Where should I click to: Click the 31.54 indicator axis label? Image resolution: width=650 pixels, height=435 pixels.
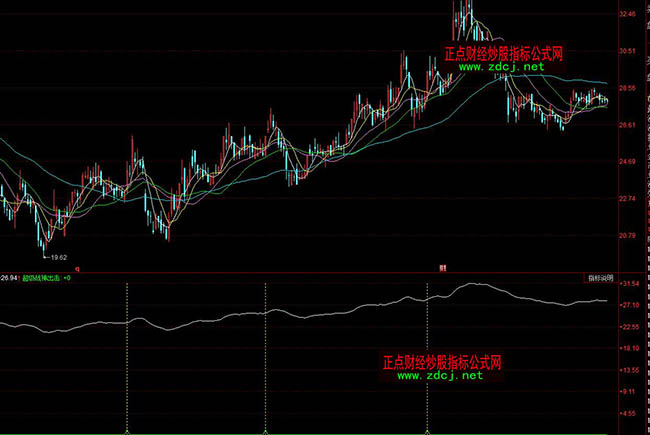[630, 284]
